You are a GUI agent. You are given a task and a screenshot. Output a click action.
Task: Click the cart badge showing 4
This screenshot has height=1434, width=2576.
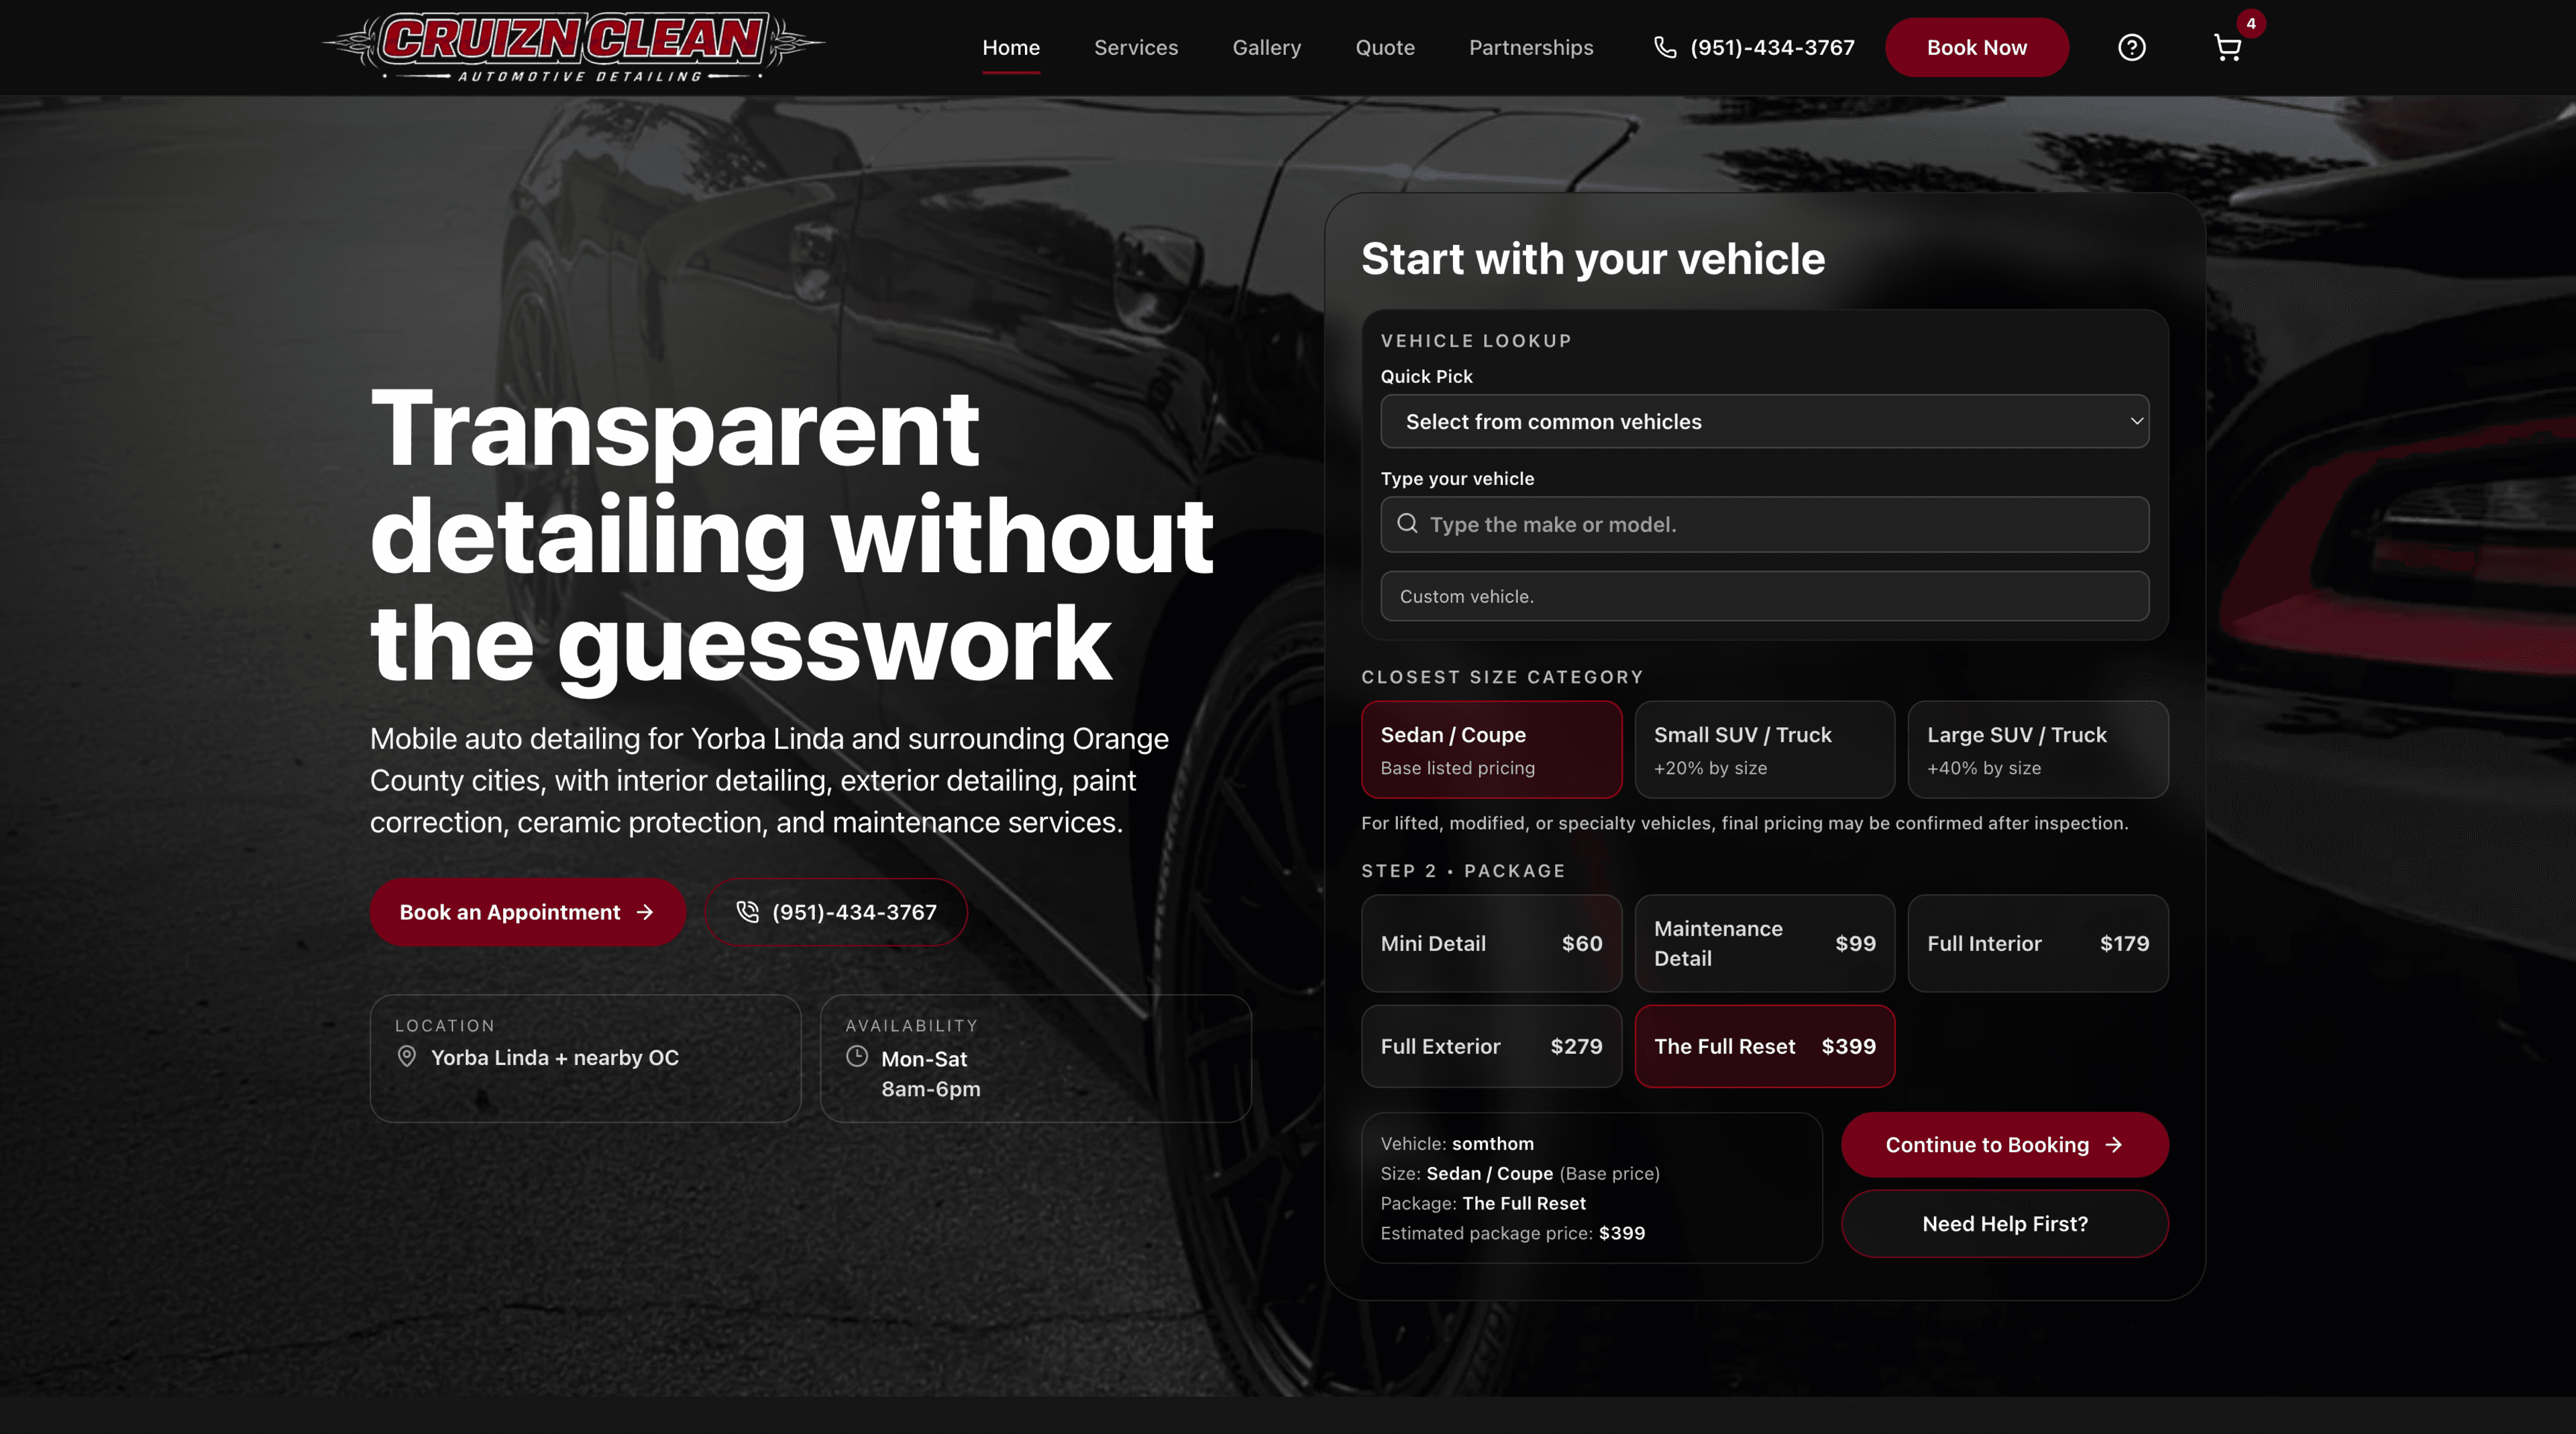(2251, 23)
